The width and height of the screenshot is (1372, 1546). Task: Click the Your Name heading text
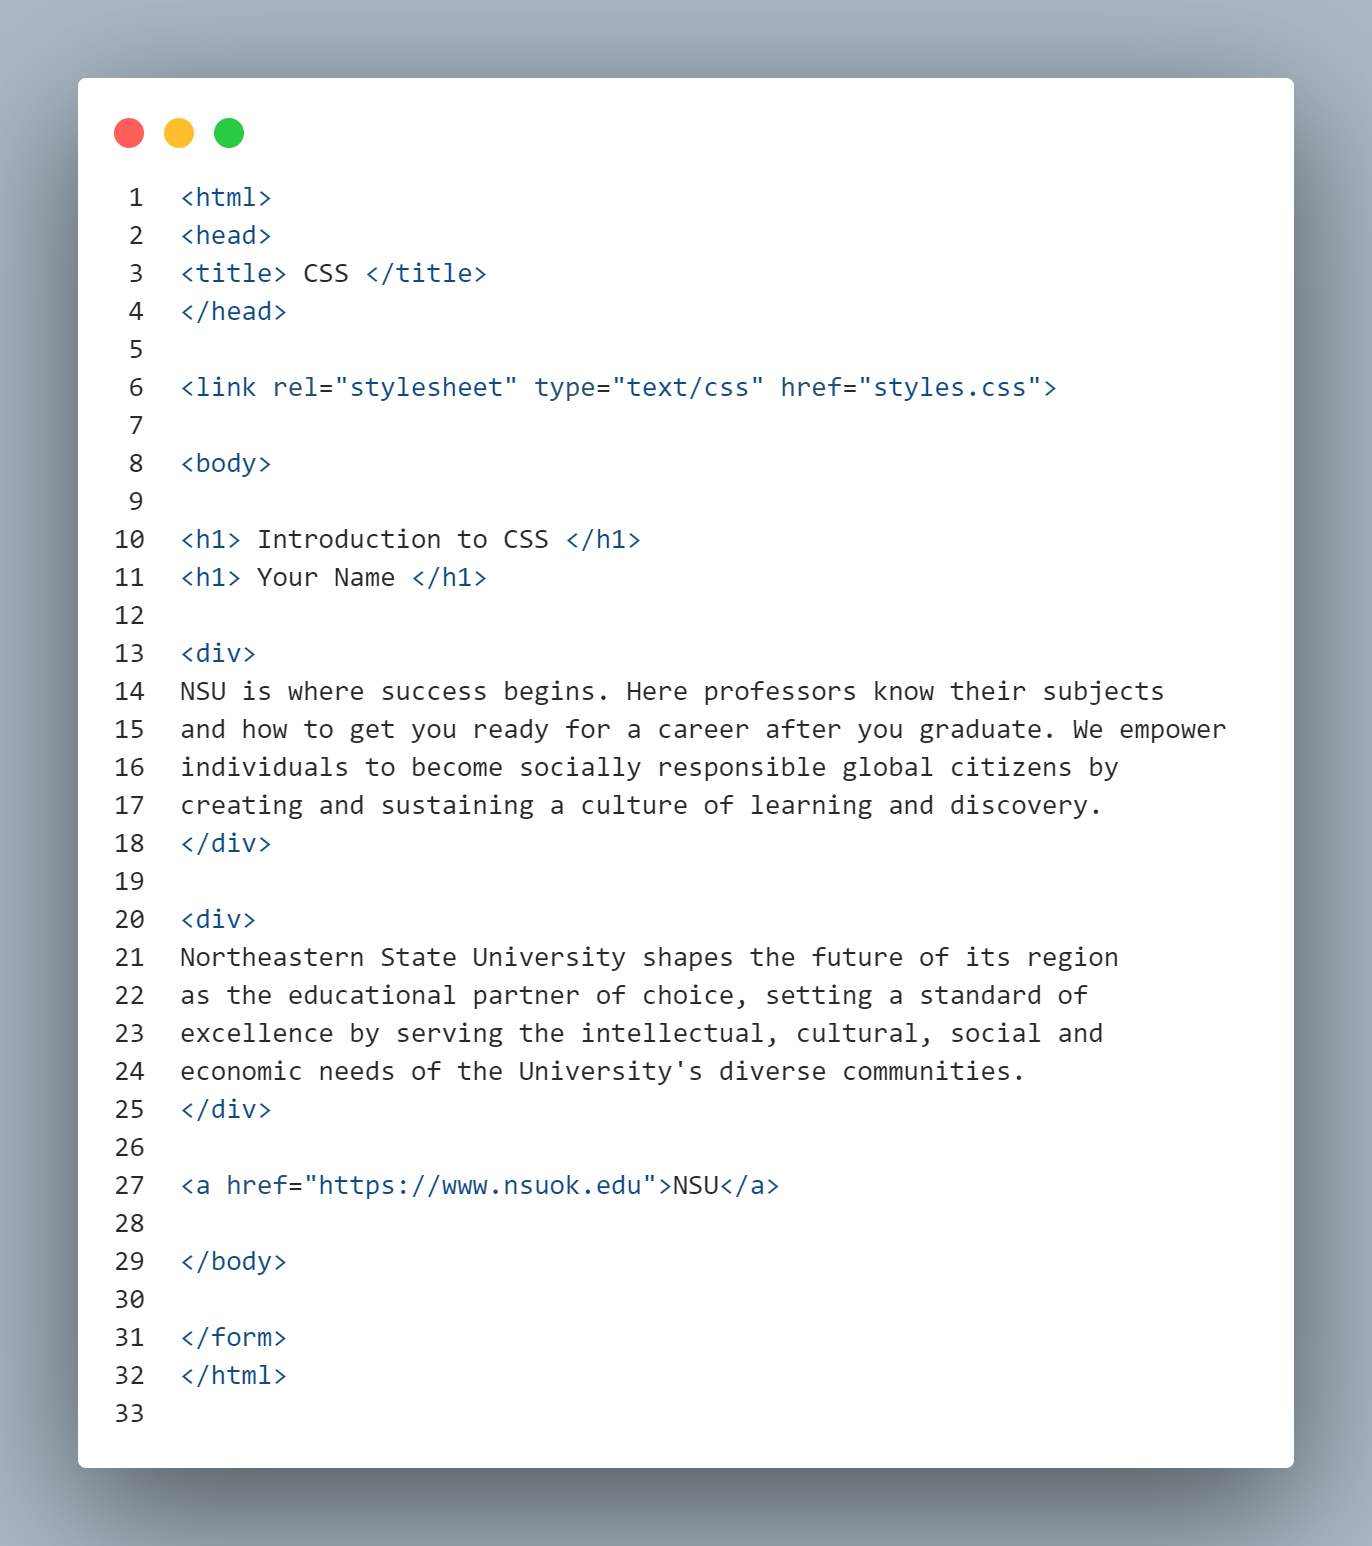[326, 578]
